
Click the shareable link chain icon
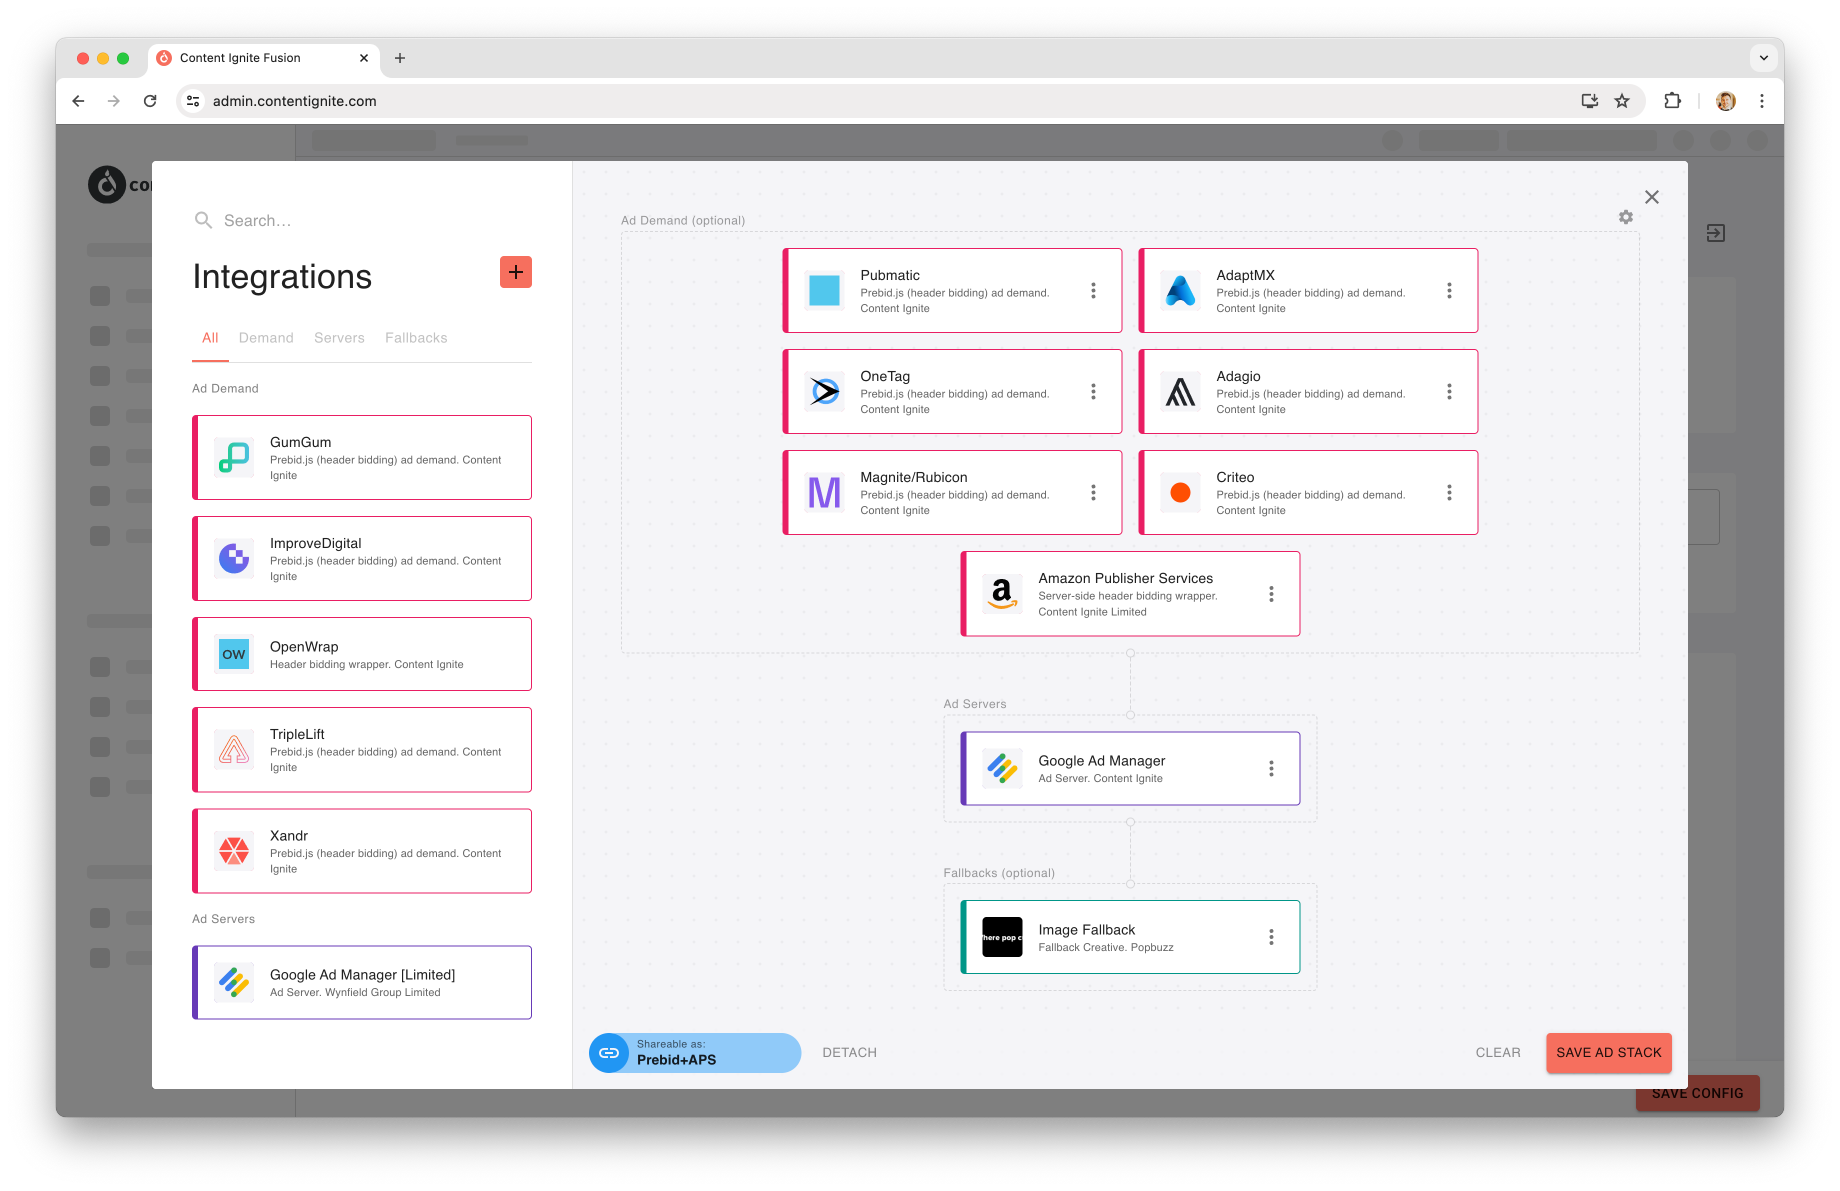(609, 1053)
